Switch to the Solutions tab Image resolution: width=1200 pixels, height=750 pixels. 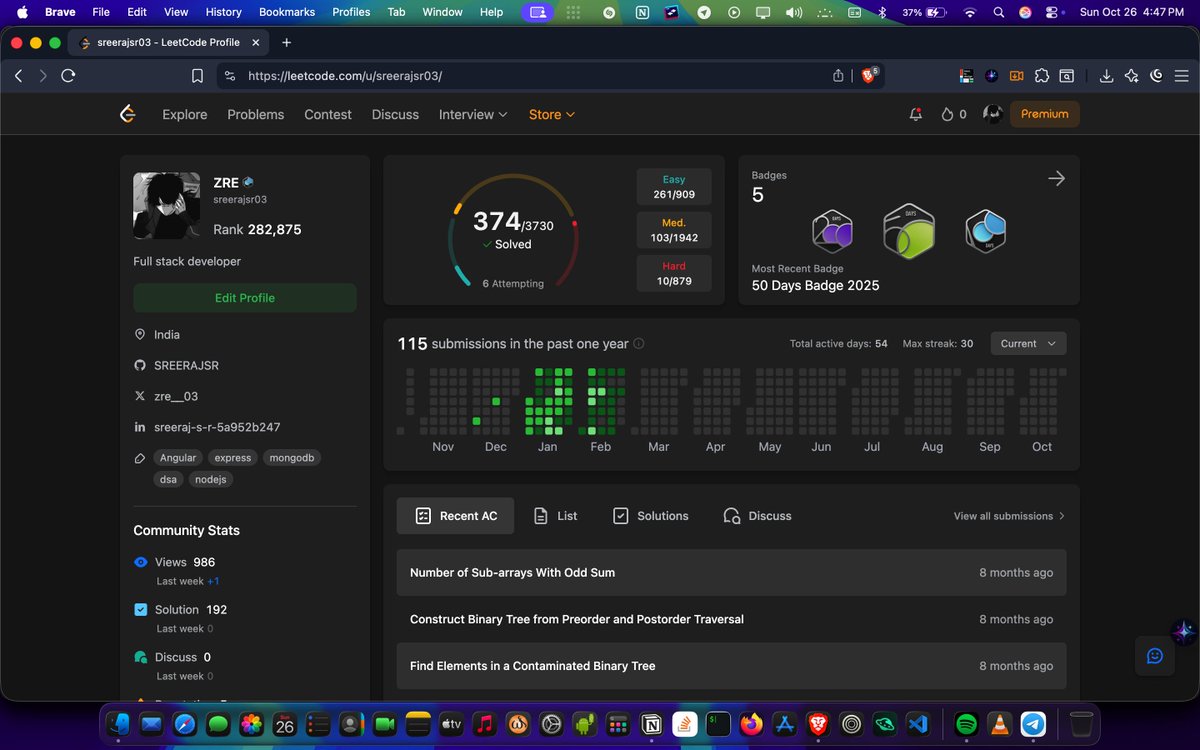pyautogui.click(x=650, y=516)
